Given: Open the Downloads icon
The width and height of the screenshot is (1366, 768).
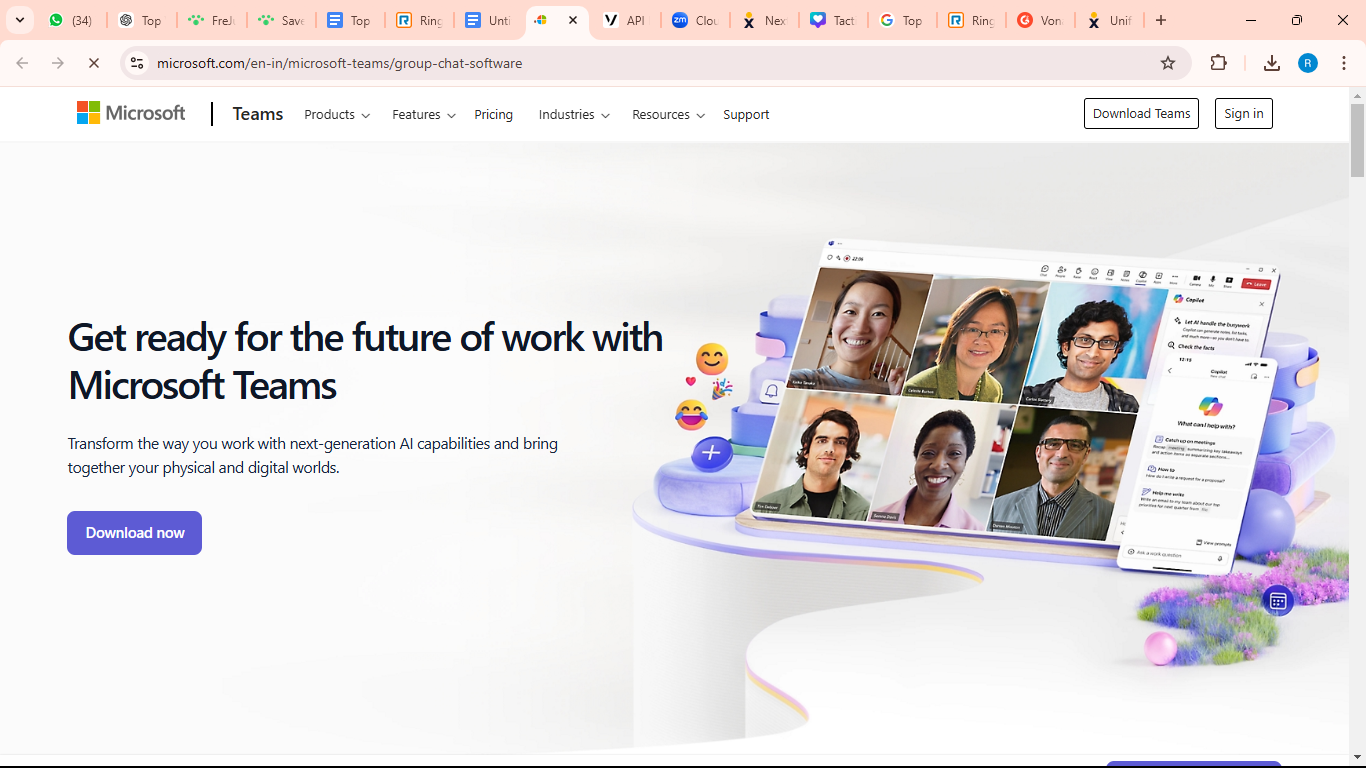Looking at the screenshot, I should 1271,62.
